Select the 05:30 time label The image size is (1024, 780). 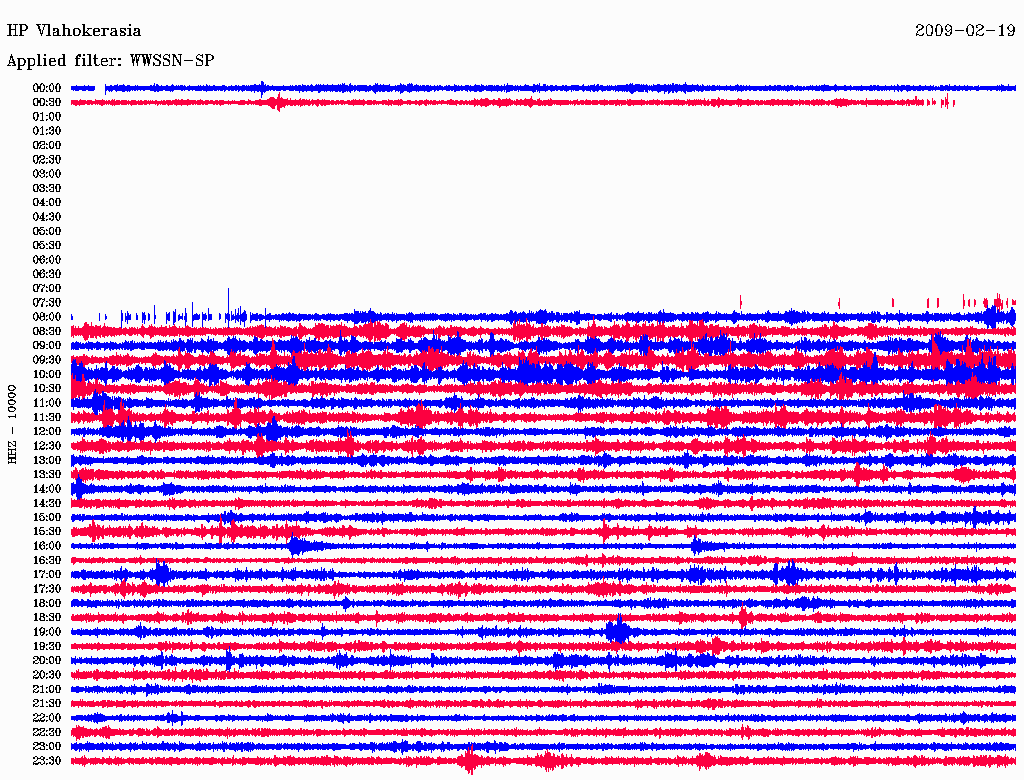(x=46, y=246)
